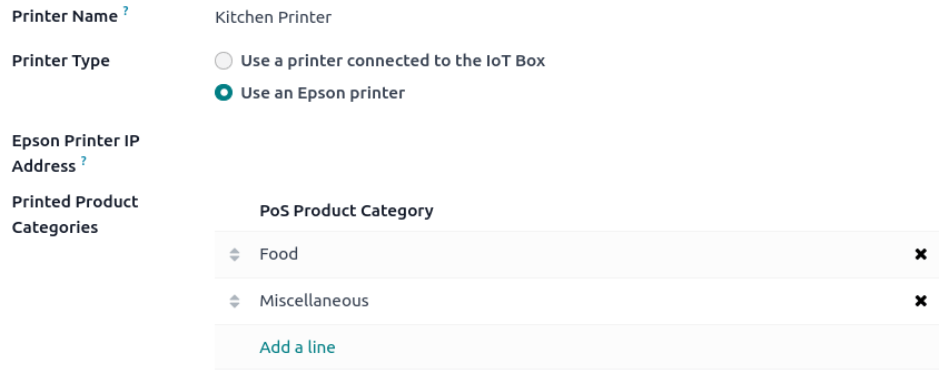Open the Miscellaneous category entry
This screenshot has width=940, height=372.
(x=314, y=301)
